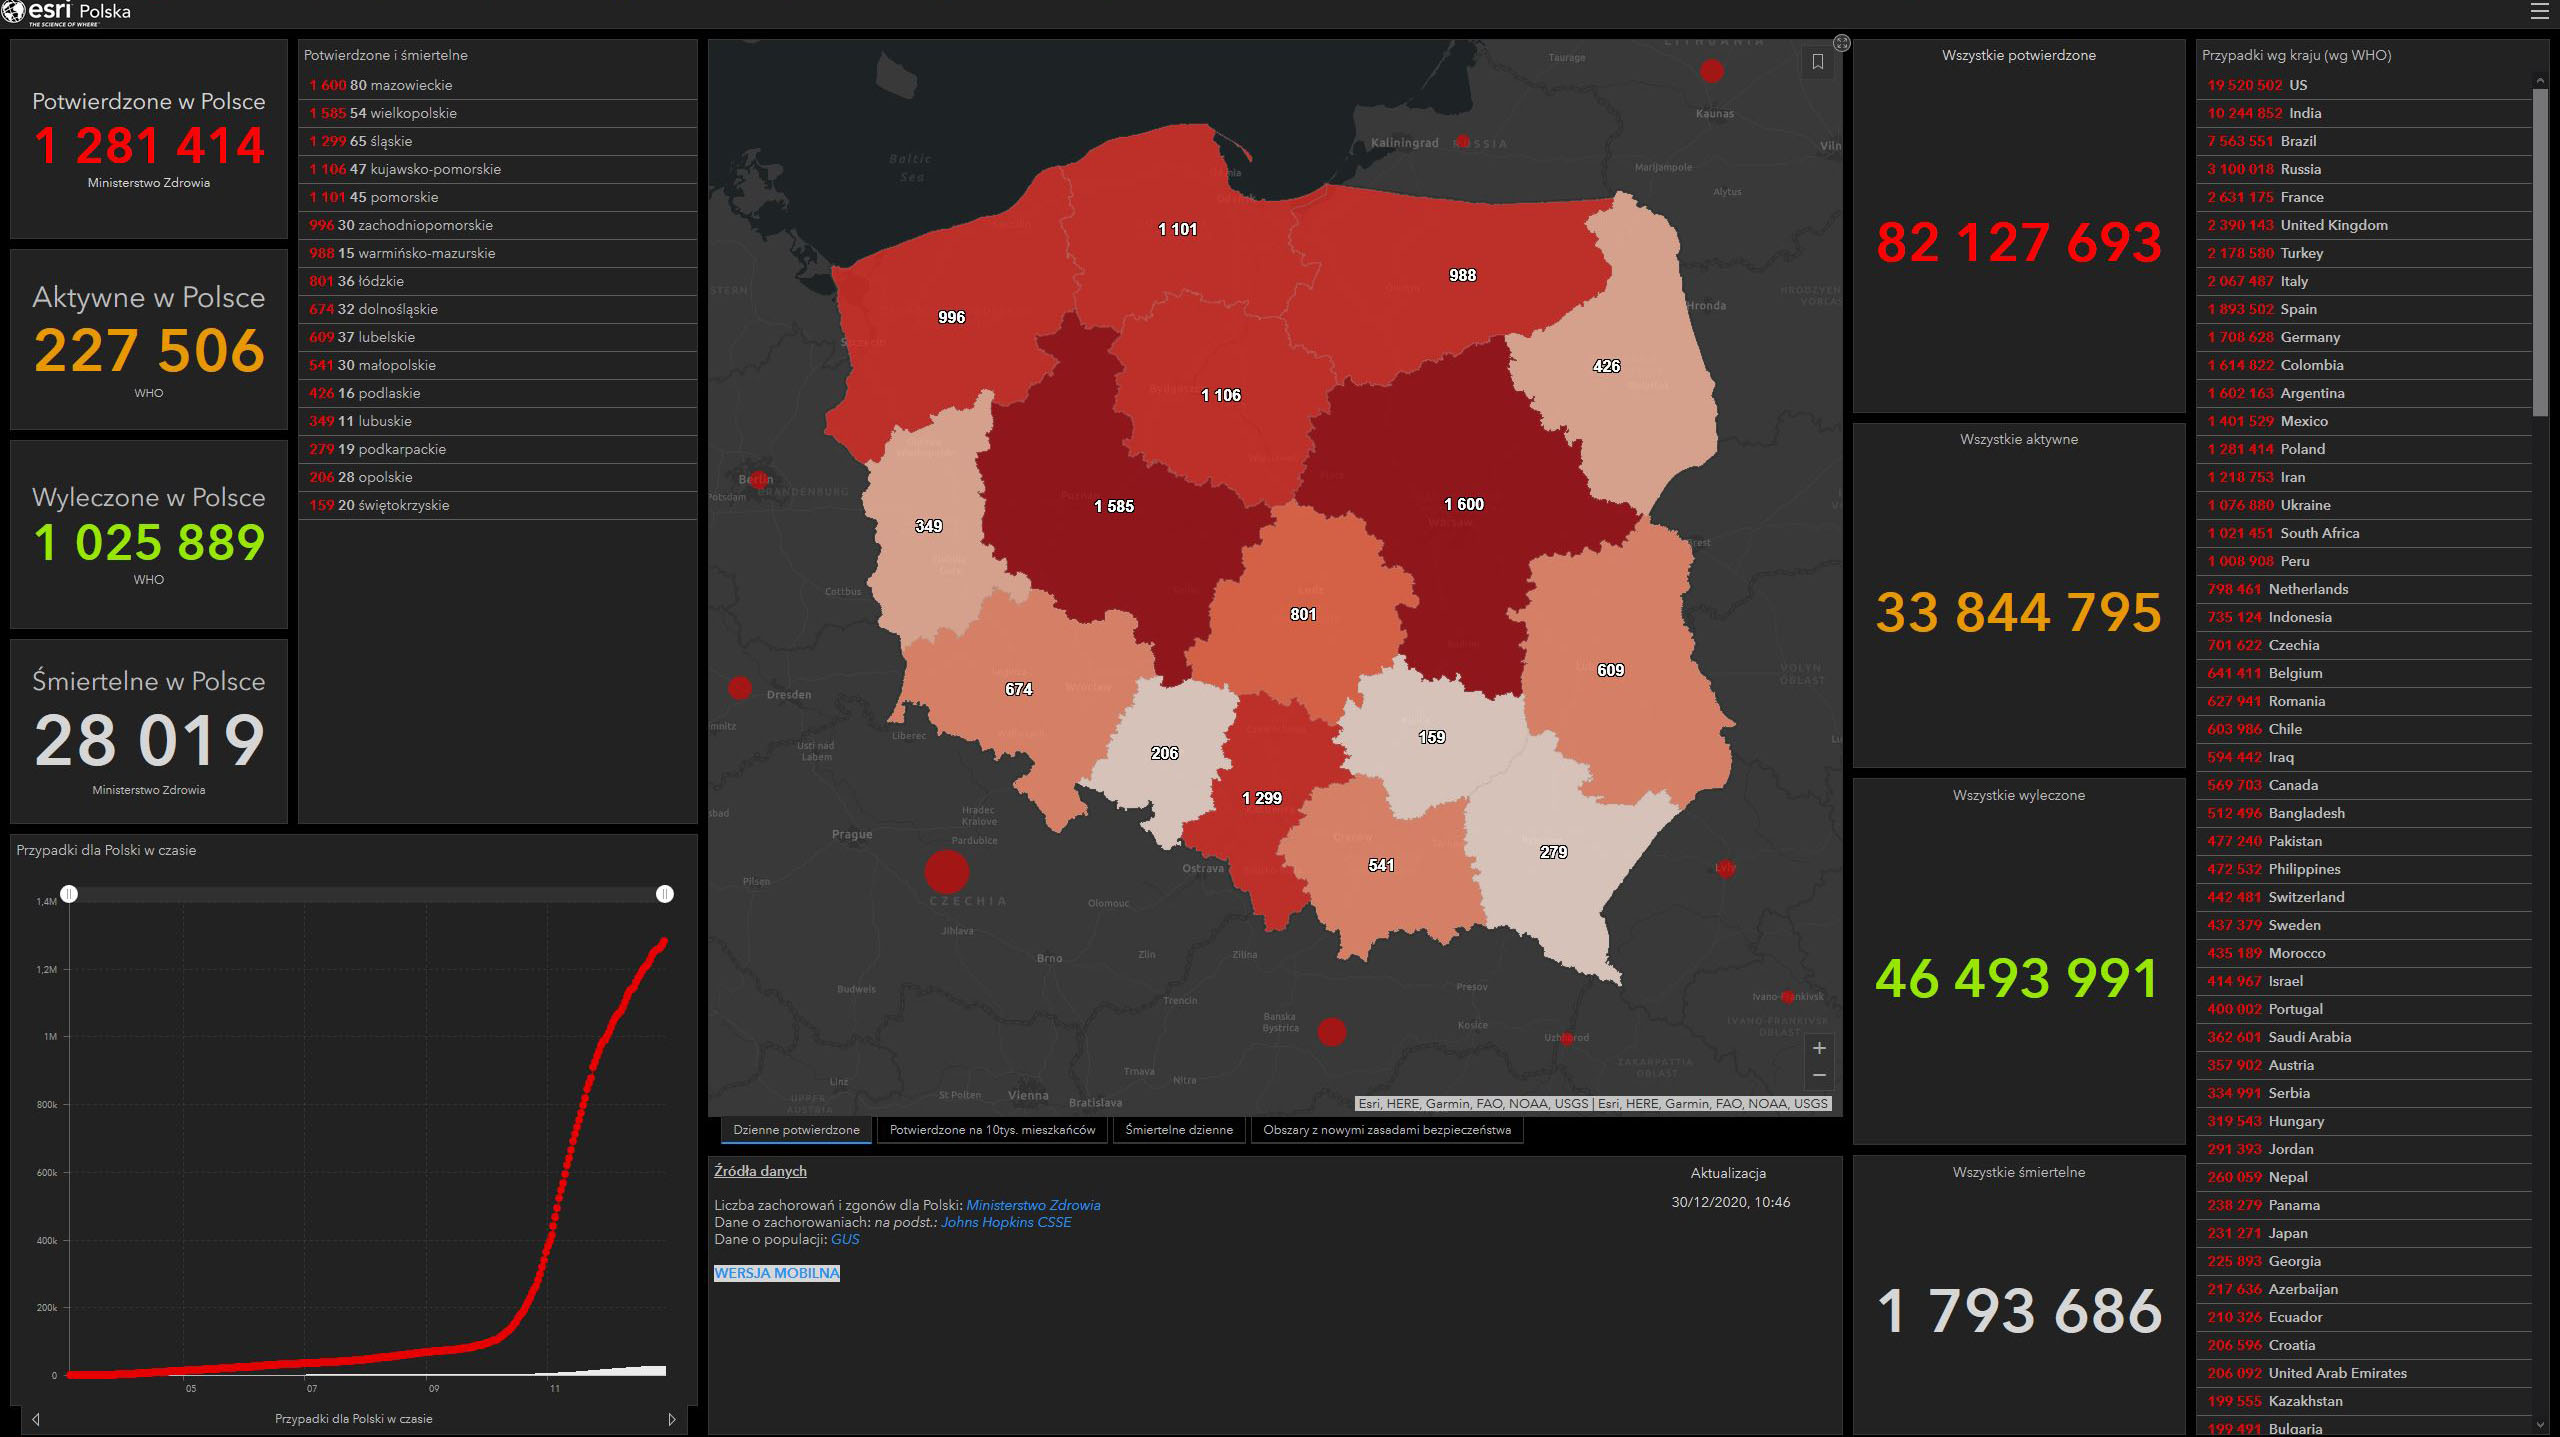This screenshot has height=1437, width=2560.
Task: Click the Esri Polska logo
Action: [66, 13]
